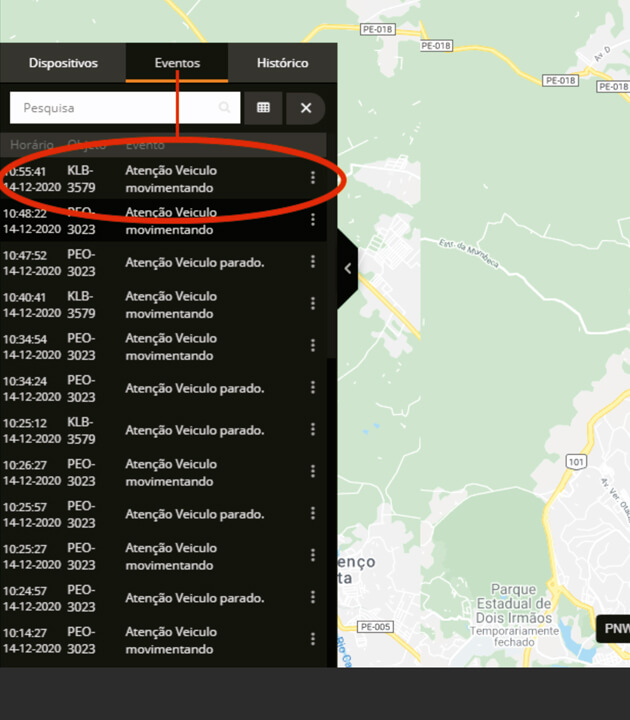Open options menu for 10:25:27 event
The height and width of the screenshot is (720, 630).
coord(313,555)
